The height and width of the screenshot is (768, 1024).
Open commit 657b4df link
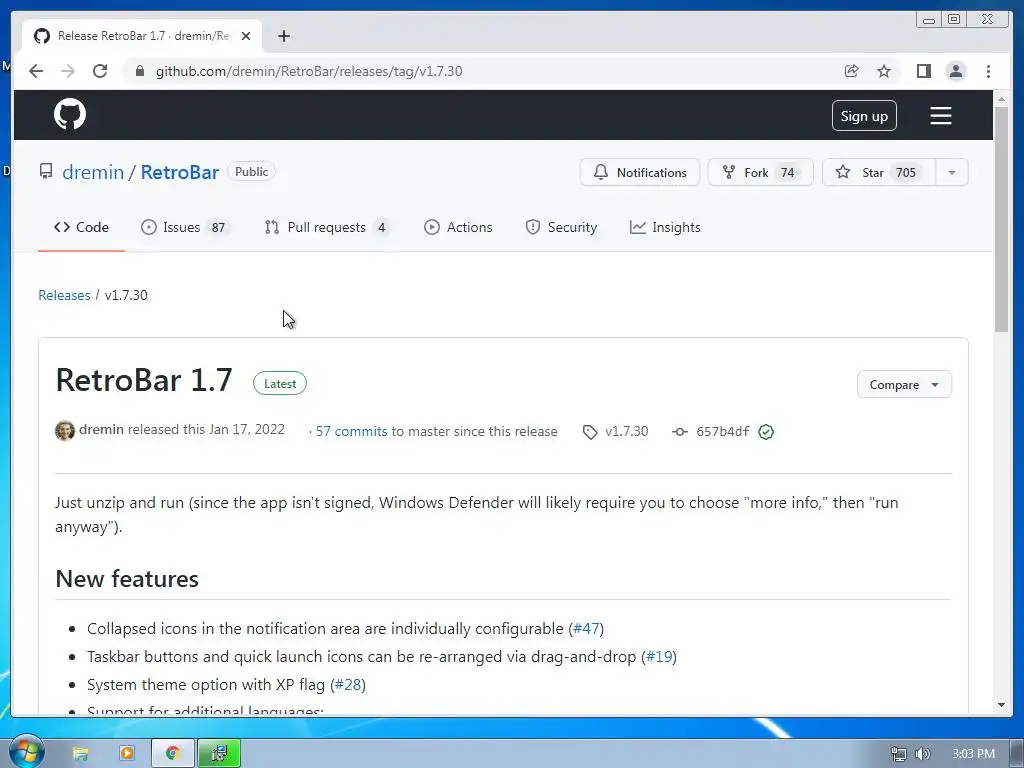[722, 431]
